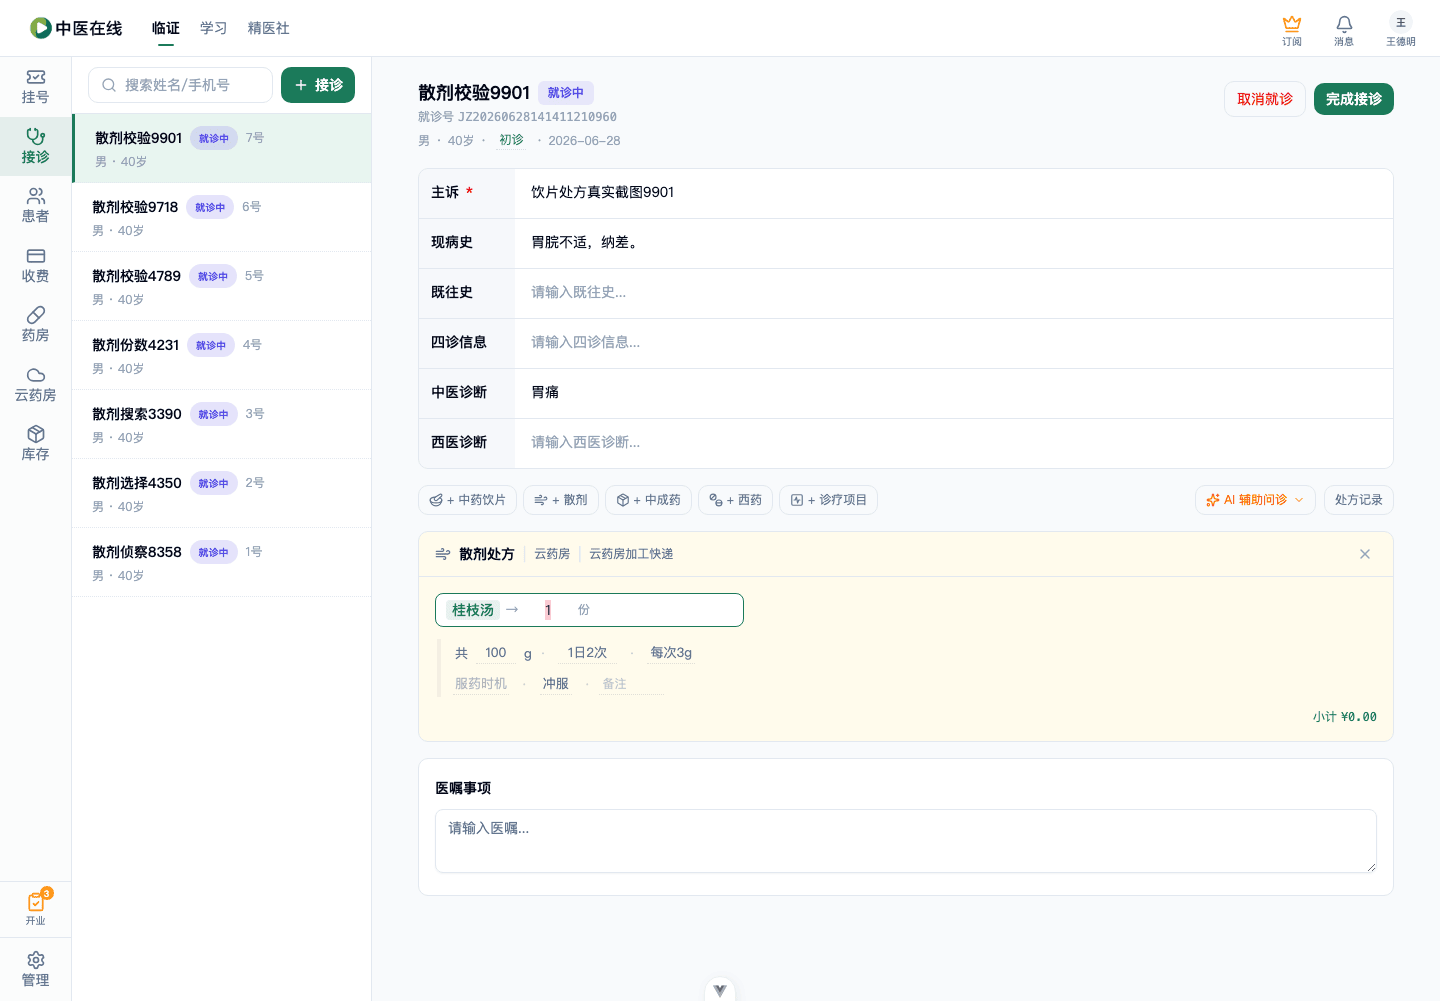Image resolution: width=1440 pixels, height=1001 pixels.
Task: Add a 中成药 prescription
Action: [x=648, y=500]
